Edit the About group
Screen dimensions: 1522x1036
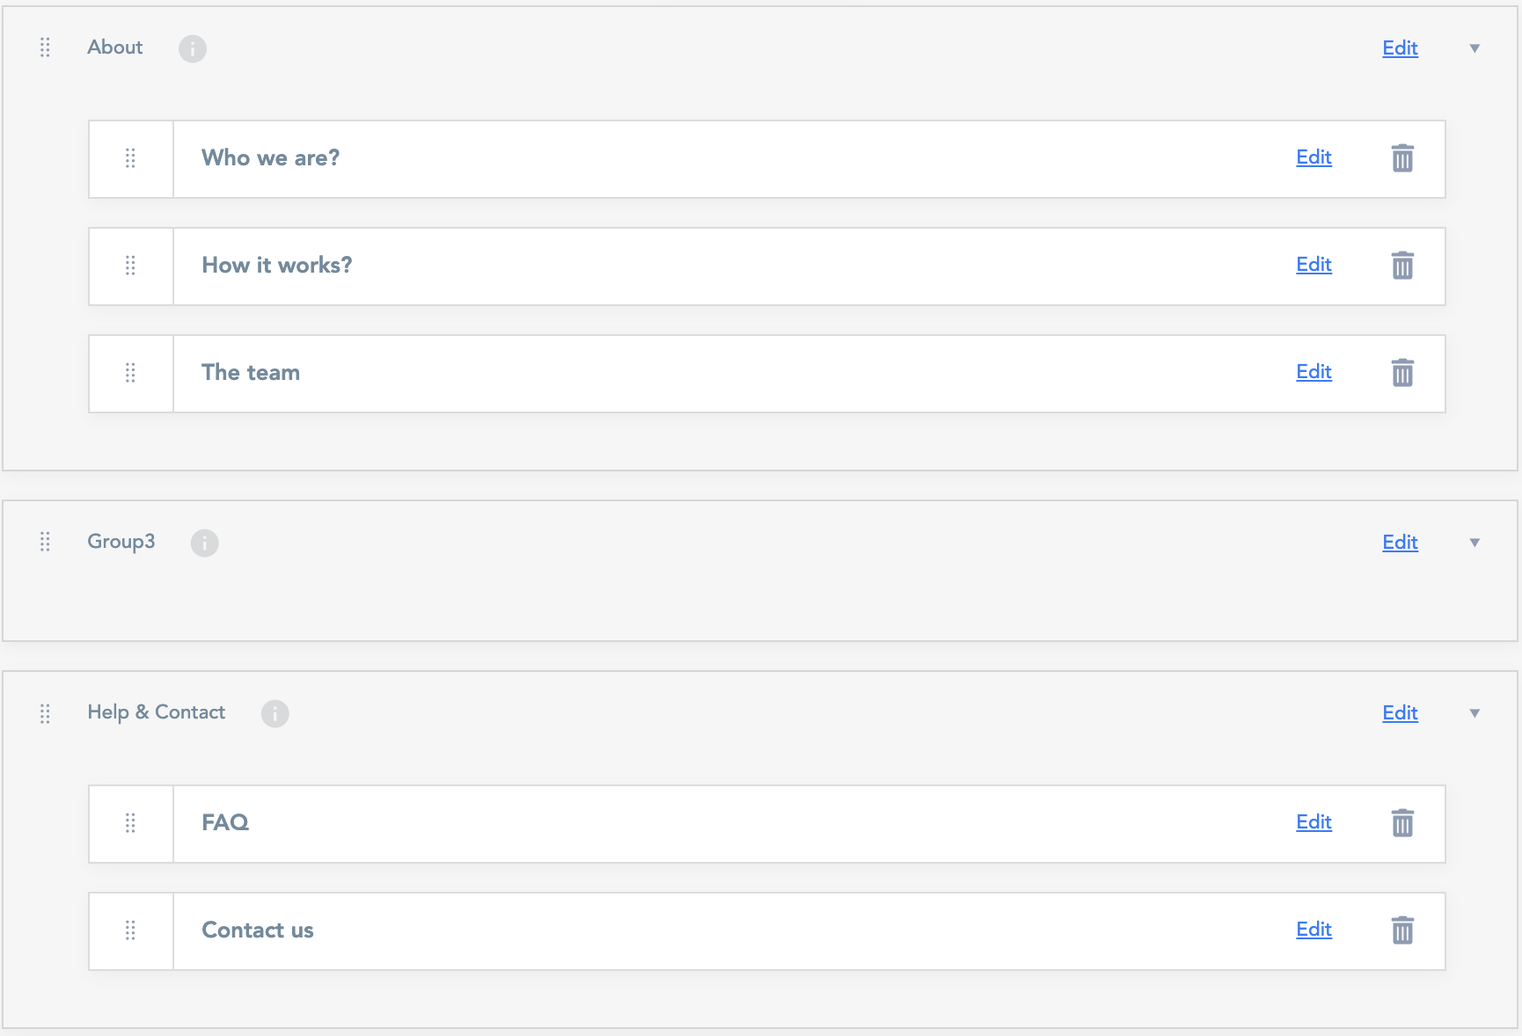pos(1399,48)
